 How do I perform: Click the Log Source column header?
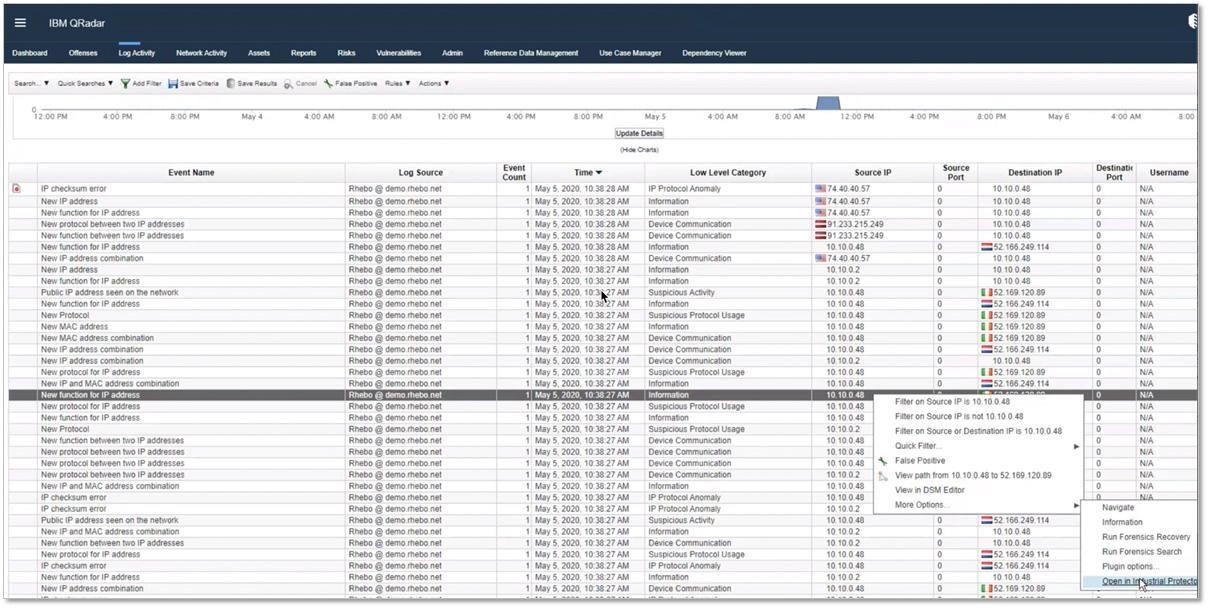(x=420, y=172)
